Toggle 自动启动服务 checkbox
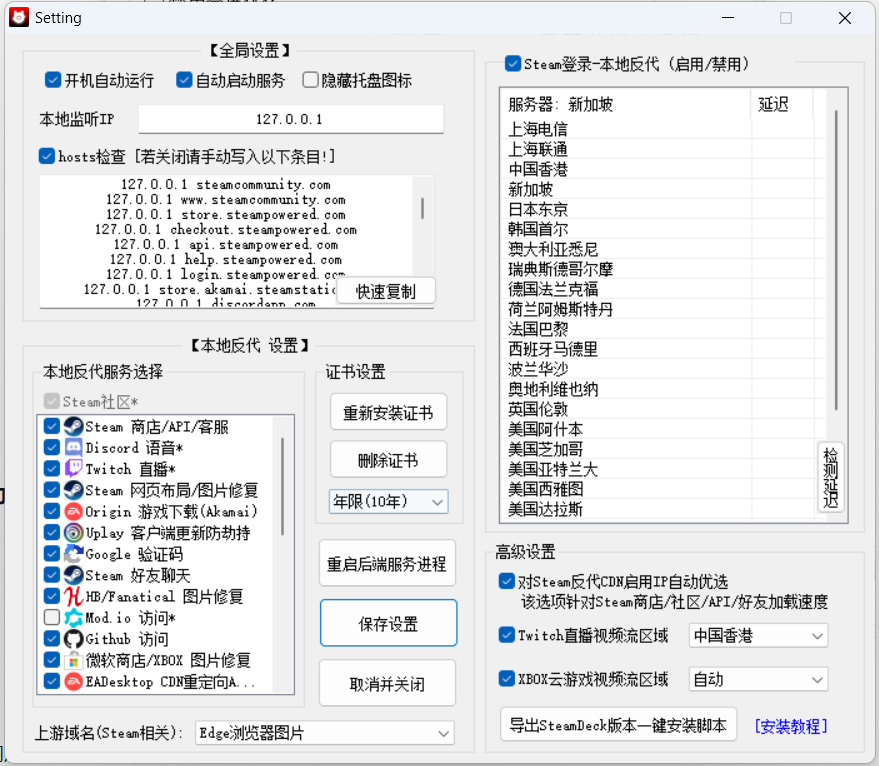This screenshot has height=766, width=879. [184, 80]
